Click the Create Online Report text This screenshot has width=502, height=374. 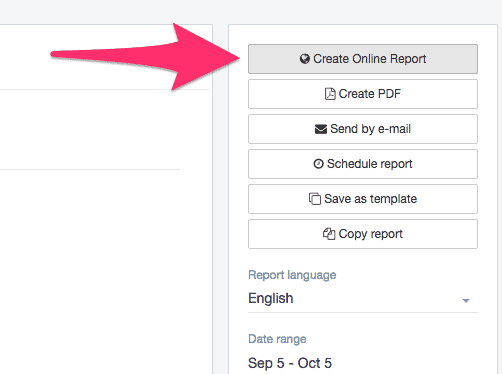click(369, 59)
